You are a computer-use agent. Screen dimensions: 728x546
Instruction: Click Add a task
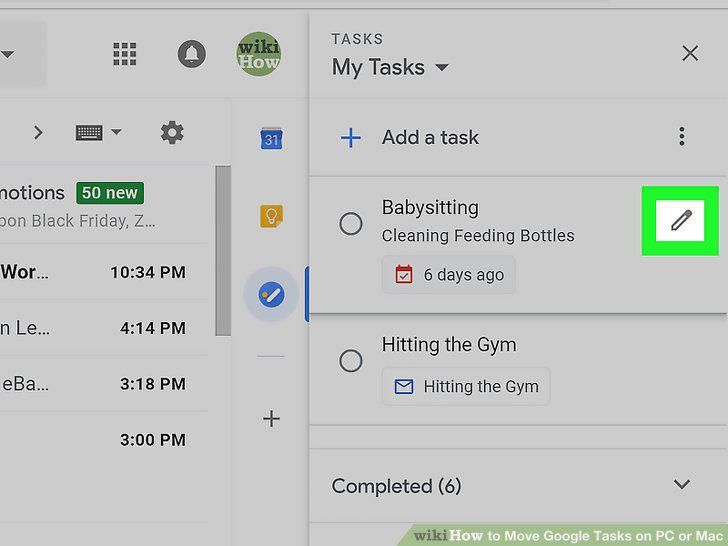[x=430, y=137]
